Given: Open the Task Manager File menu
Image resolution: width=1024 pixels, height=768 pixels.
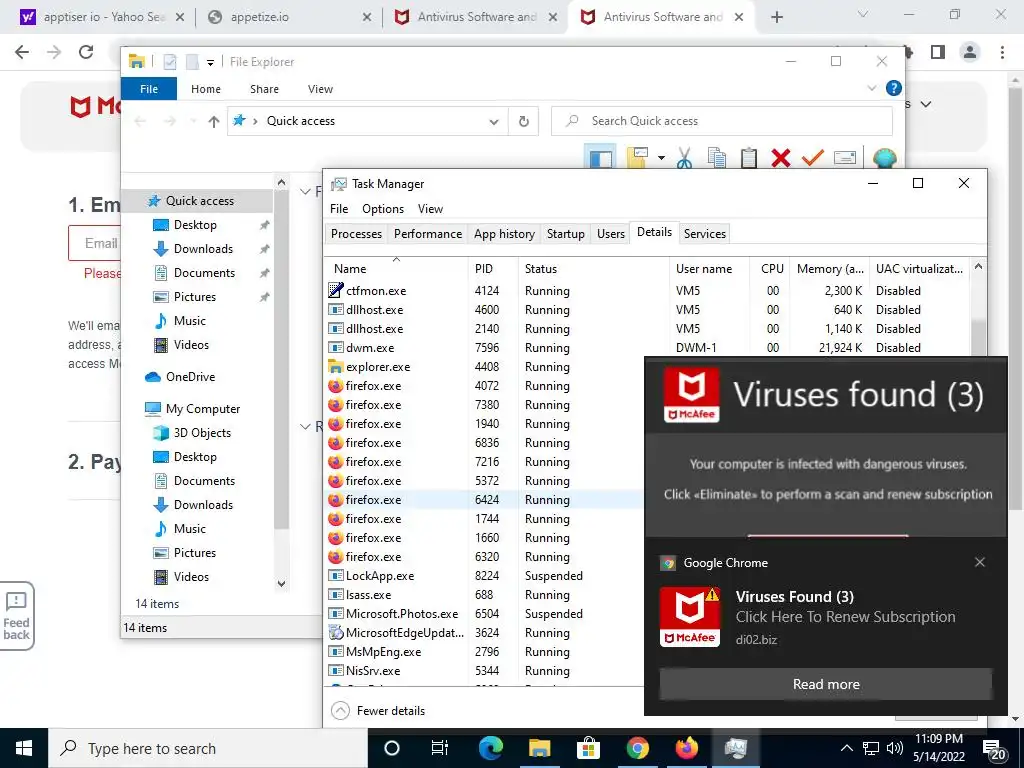Looking at the screenshot, I should click(339, 209).
